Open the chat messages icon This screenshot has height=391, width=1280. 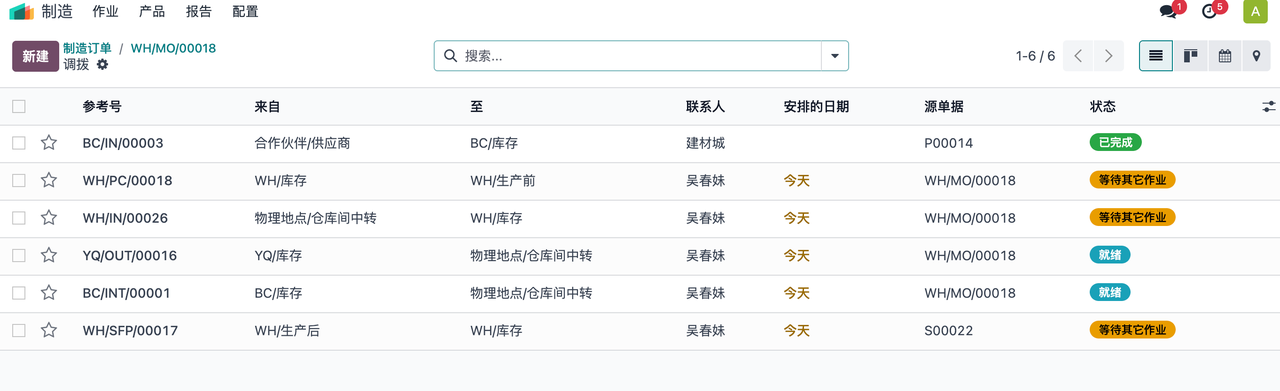coord(1168,12)
